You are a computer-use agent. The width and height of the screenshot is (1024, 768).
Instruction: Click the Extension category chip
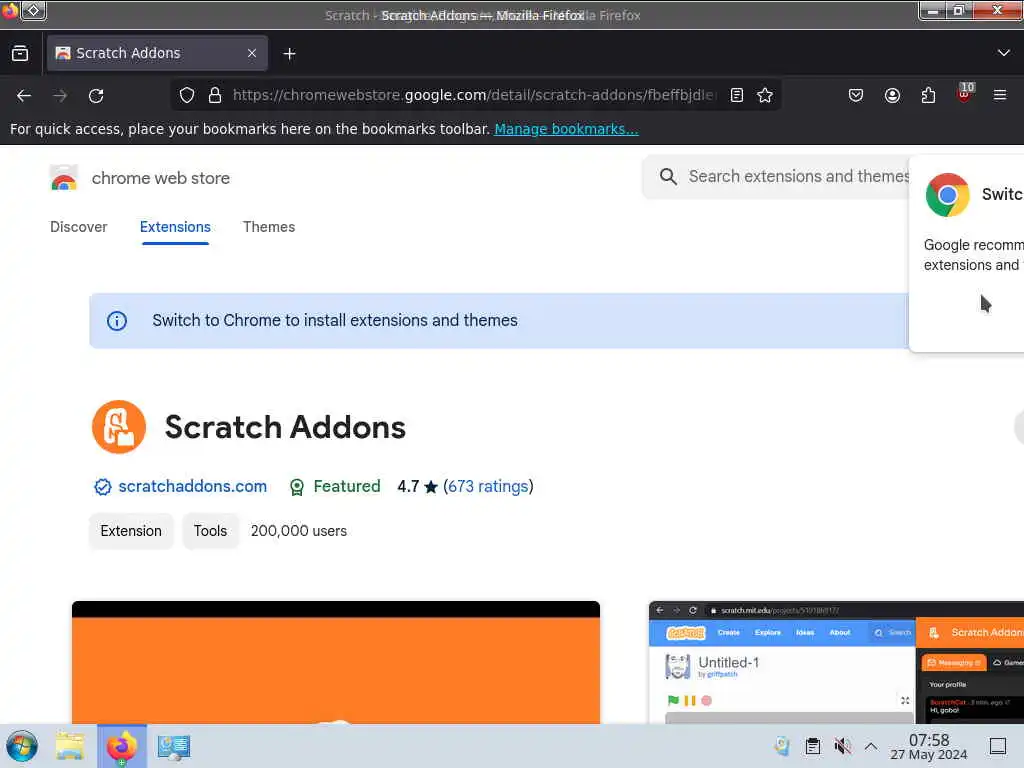131,531
